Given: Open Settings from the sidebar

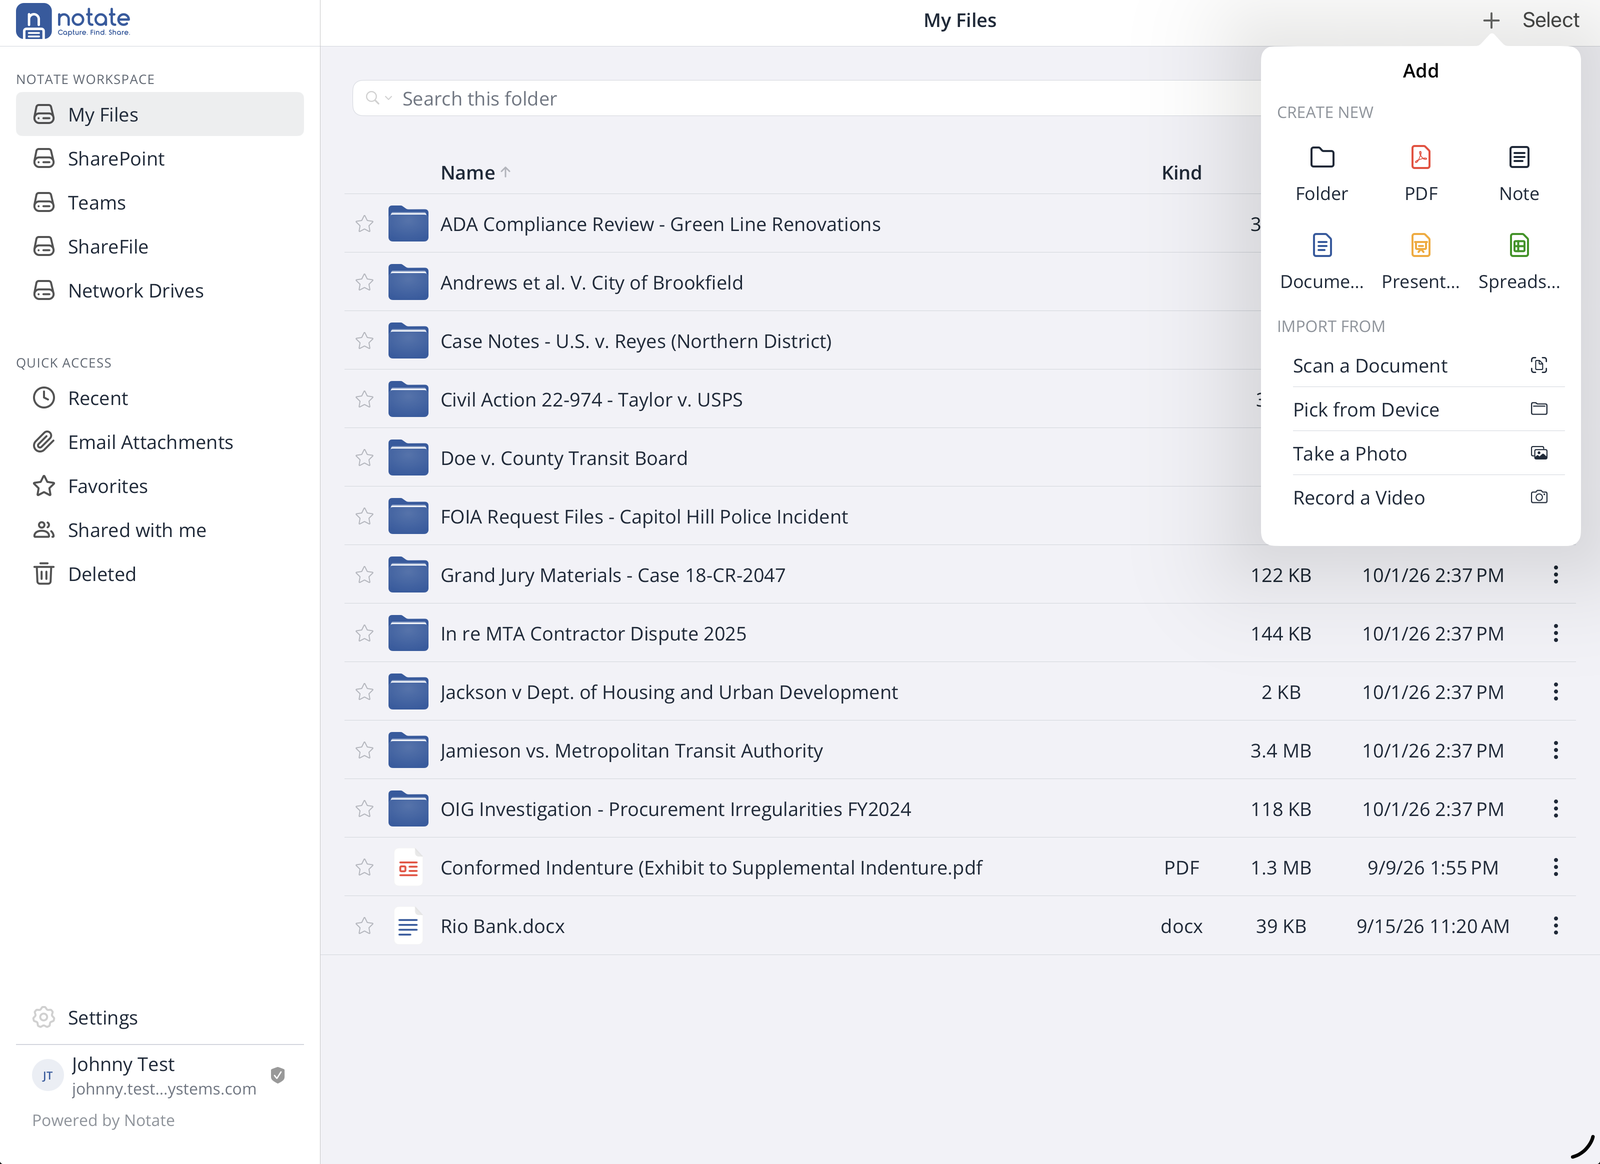Looking at the screenshot, I should (160, 1018).
